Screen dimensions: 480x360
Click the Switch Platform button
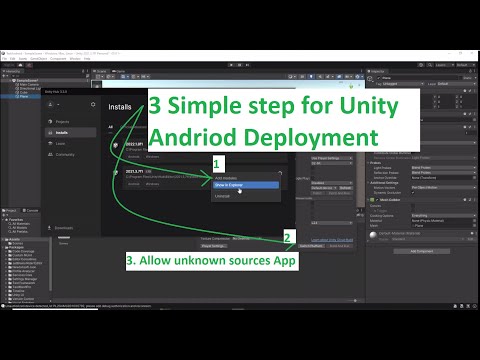(x=311, y=246)
